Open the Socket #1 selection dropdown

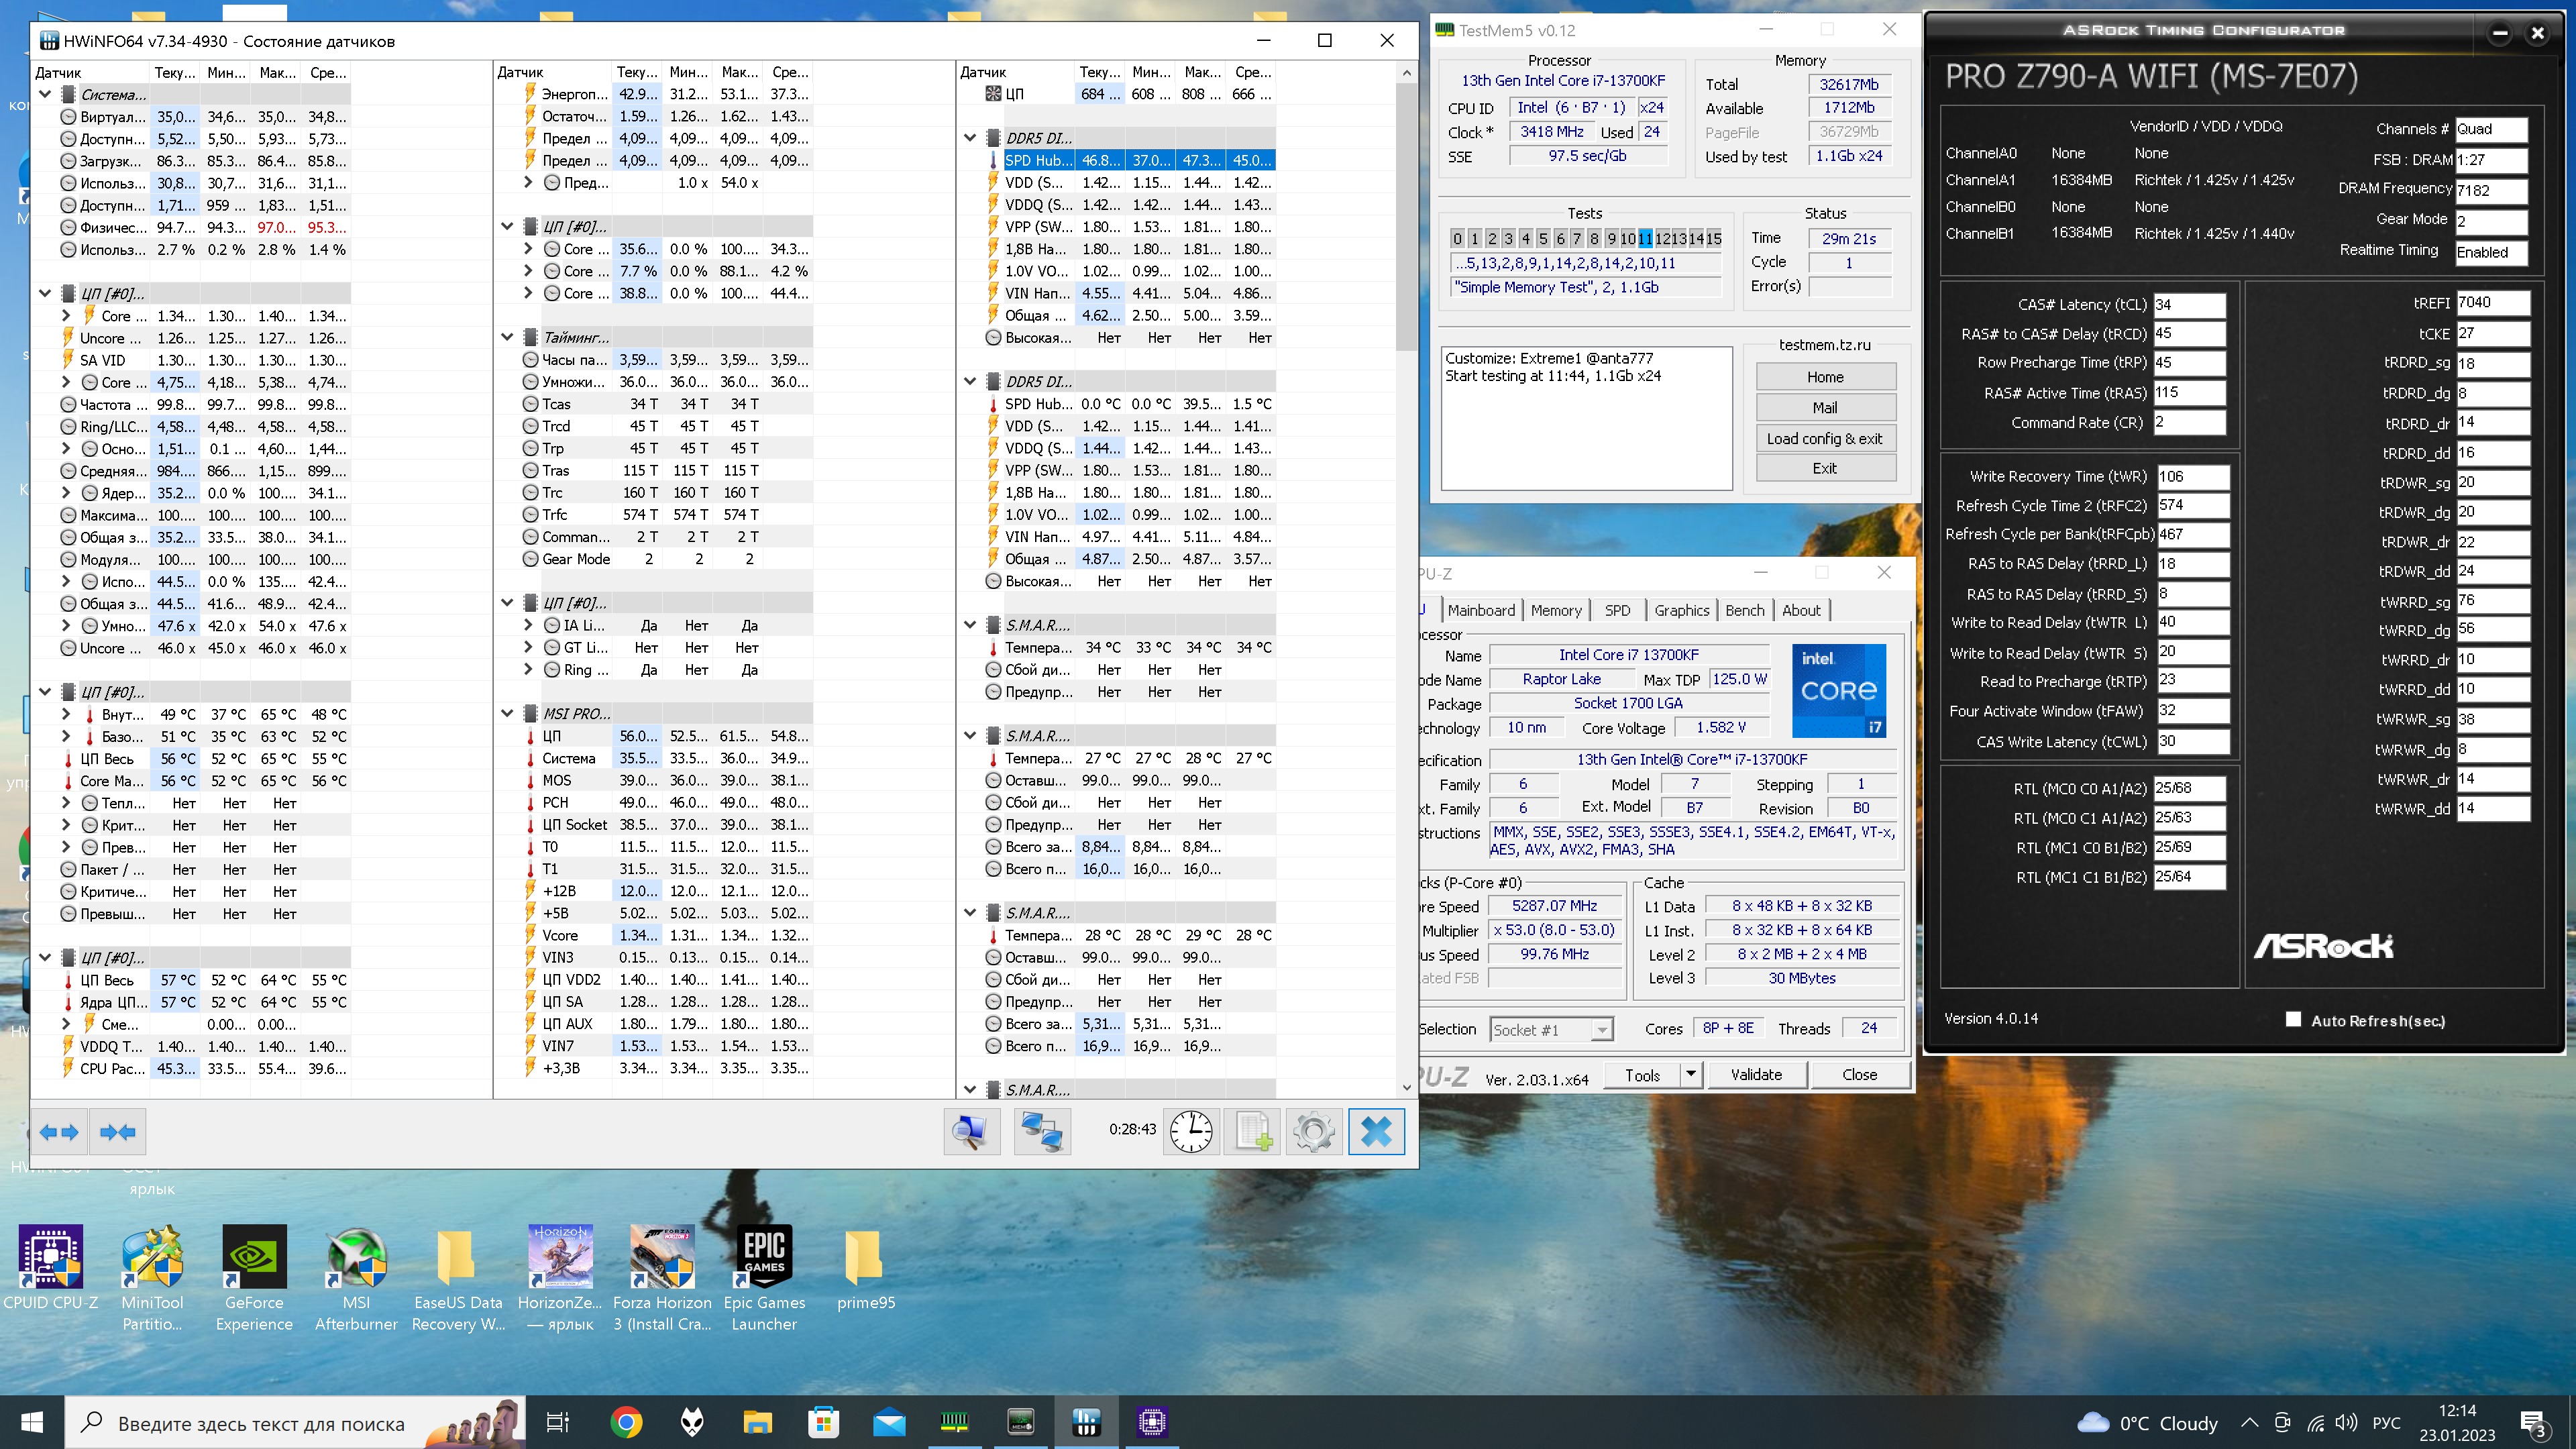click(x=1602, y=1029)
